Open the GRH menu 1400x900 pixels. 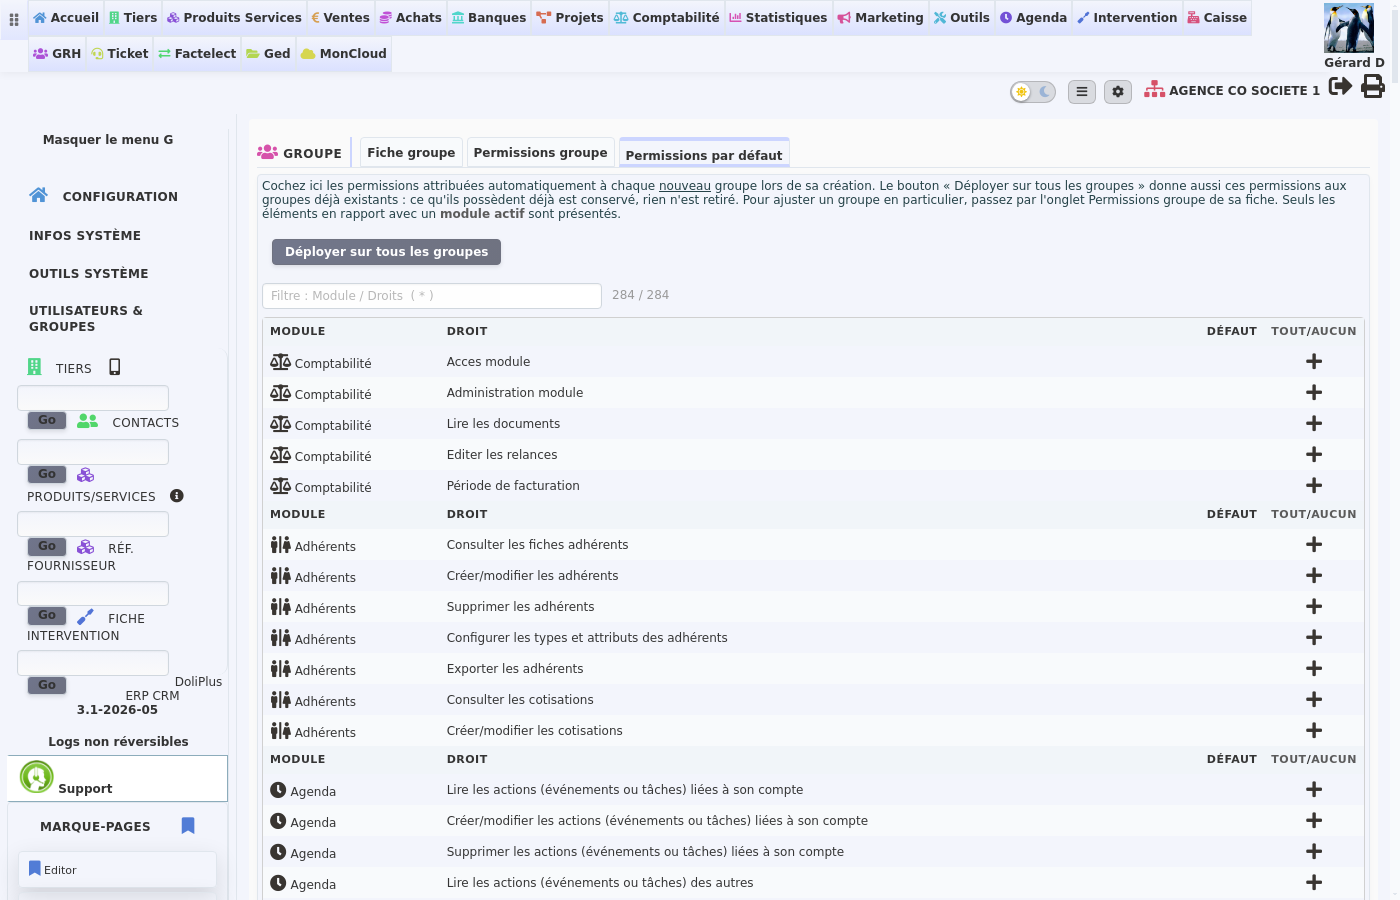point(57,54)
